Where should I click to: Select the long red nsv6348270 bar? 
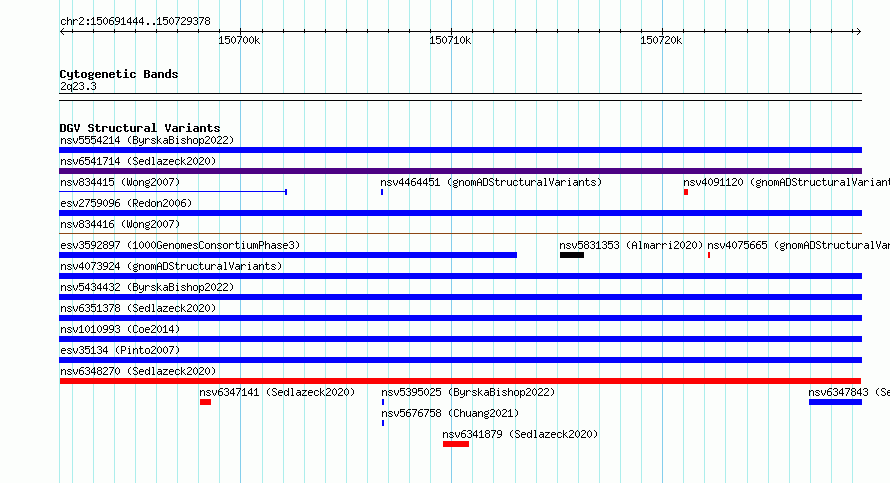(460, 381)
